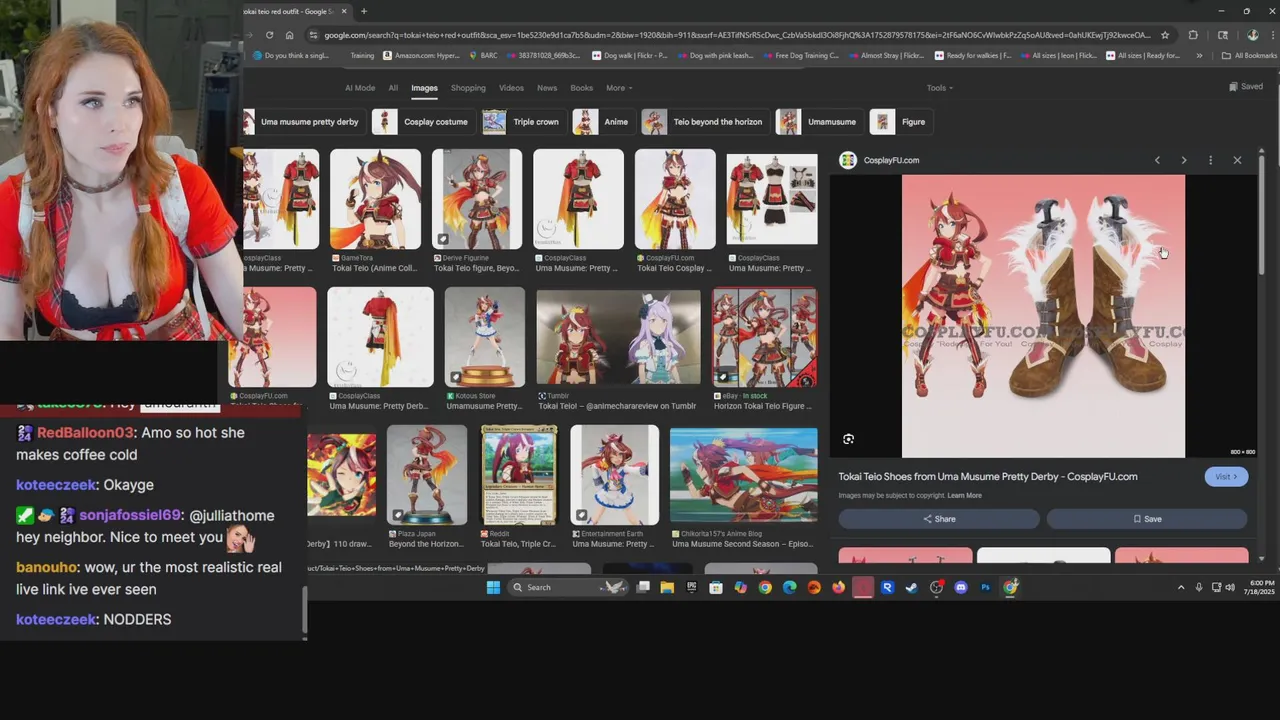Show hidden system tray icons
Viewport: 1280px width, 720px height.
1181,587
